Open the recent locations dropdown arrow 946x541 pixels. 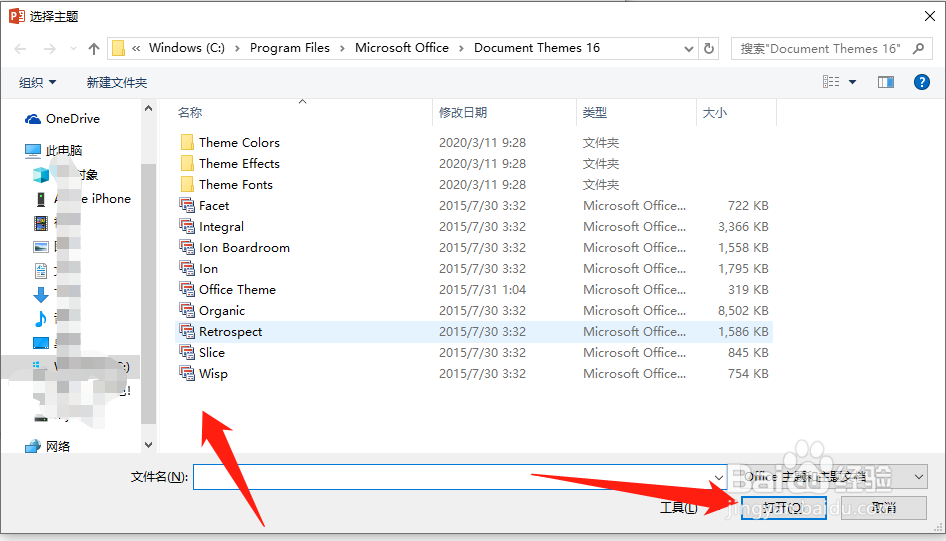pos(74,49)
